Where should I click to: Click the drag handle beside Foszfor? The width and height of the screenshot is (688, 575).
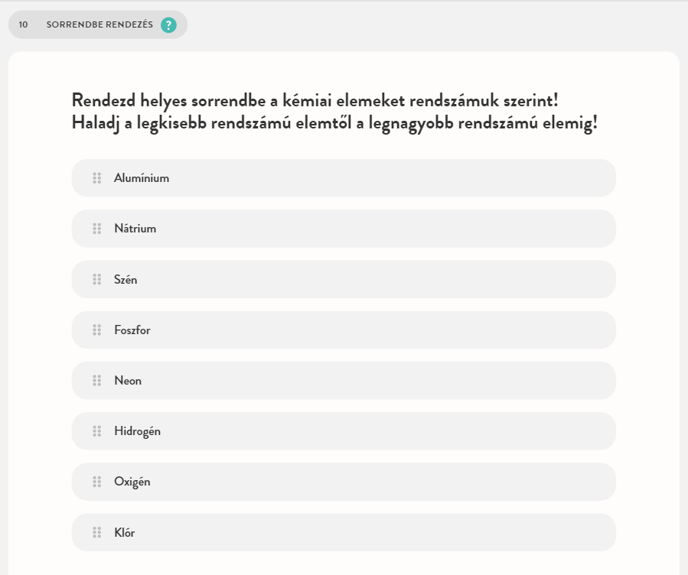(x=97, y=330)
